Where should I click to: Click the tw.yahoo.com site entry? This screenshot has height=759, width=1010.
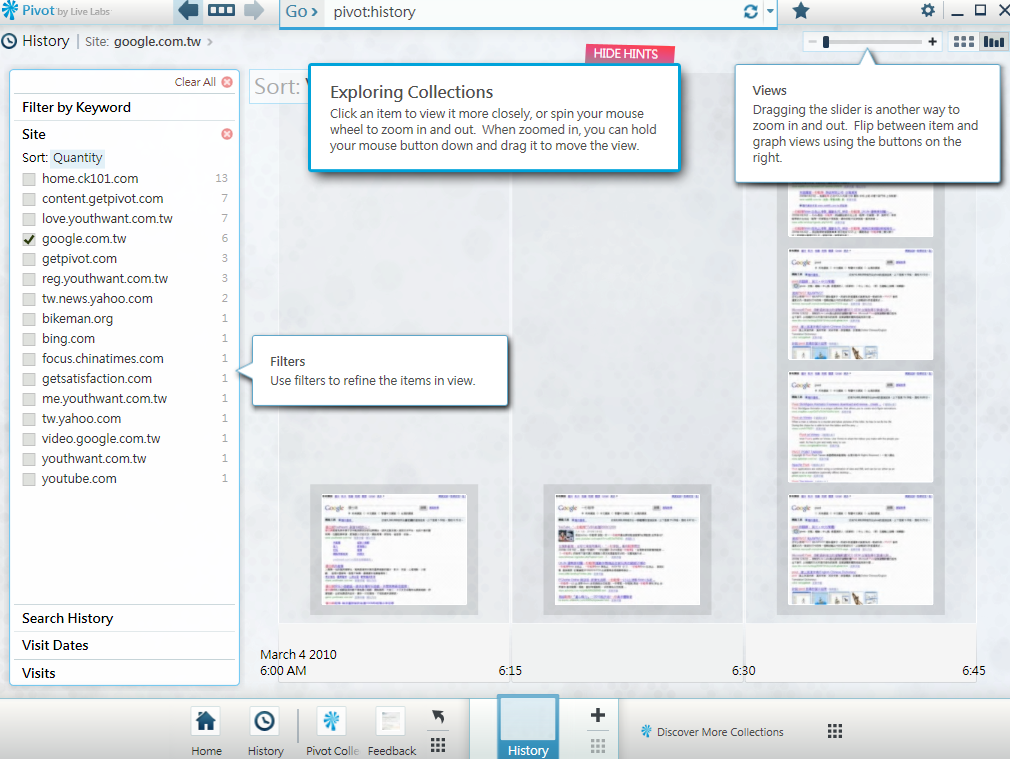coord(81,419)
